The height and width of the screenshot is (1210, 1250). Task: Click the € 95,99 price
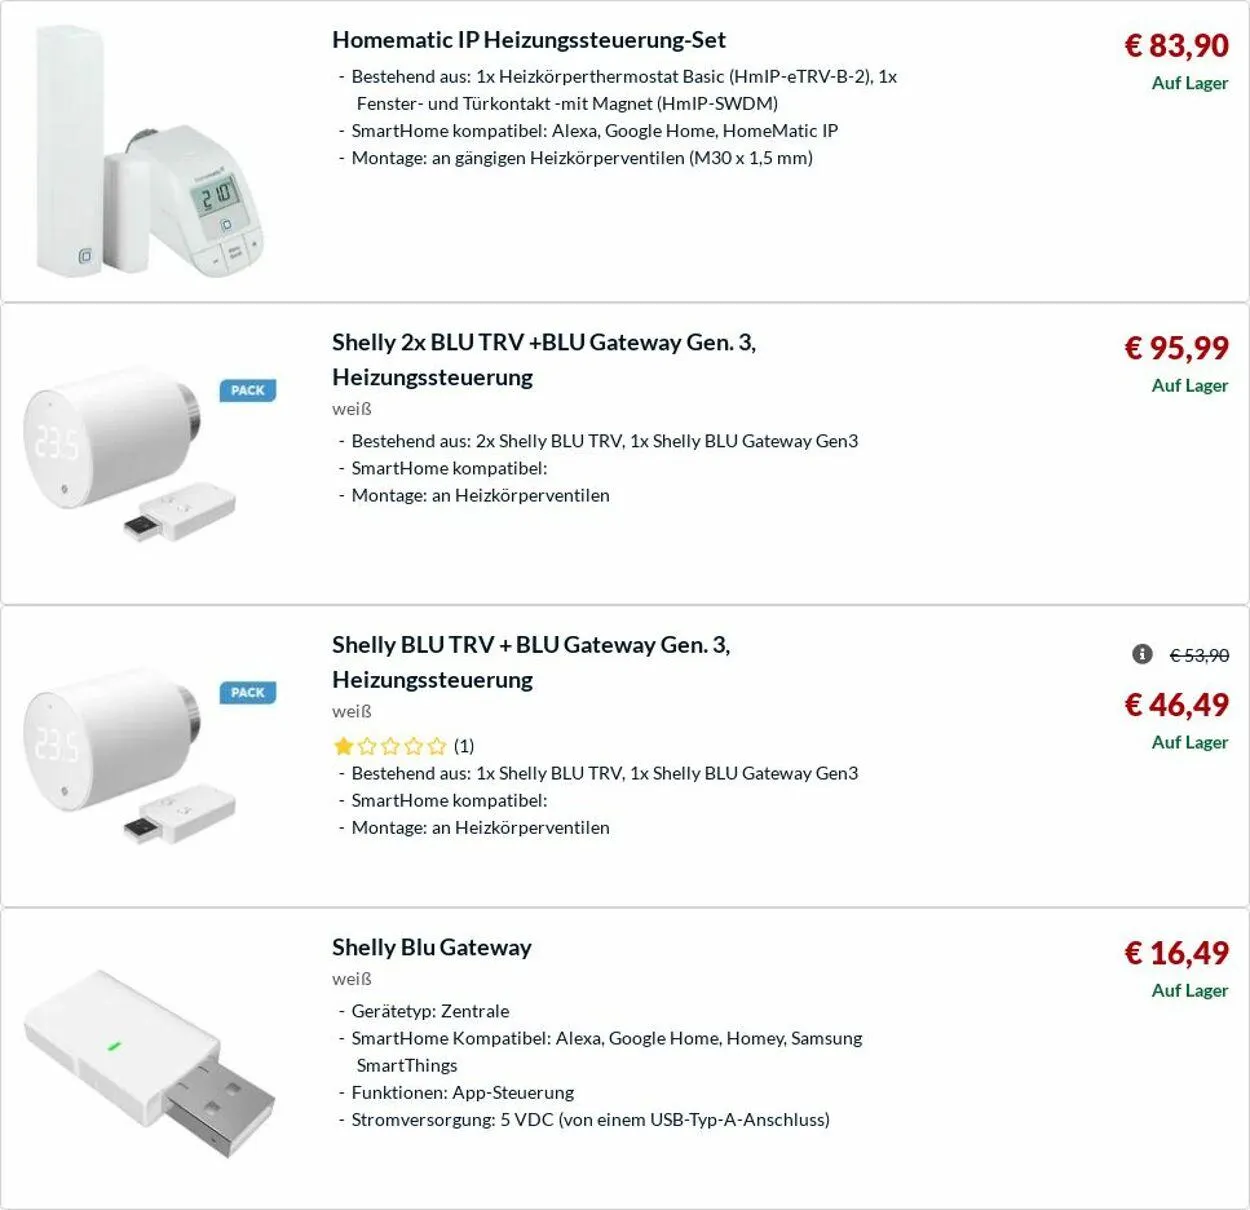pos(1176,348)
